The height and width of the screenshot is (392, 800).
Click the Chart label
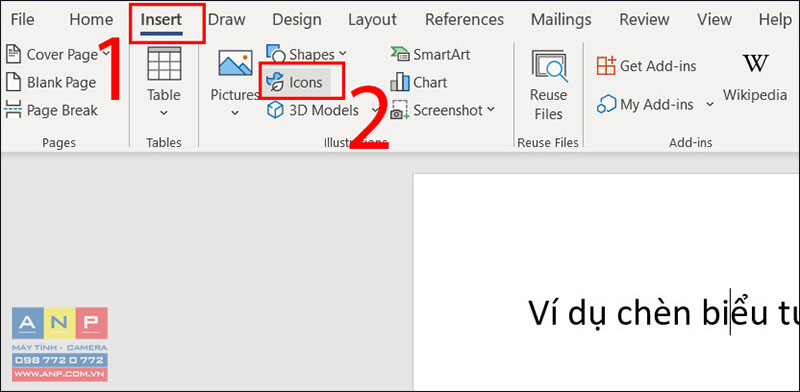click(x=430, y=82)
